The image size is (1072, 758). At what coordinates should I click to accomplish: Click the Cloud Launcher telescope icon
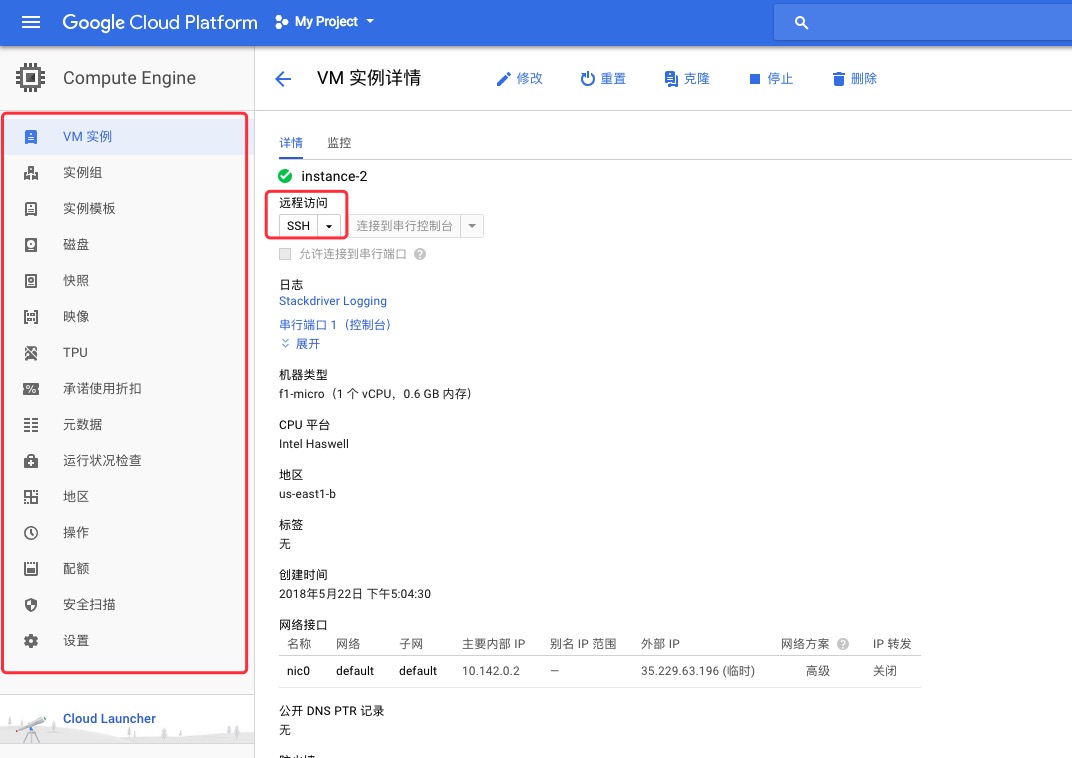point(31,728)
